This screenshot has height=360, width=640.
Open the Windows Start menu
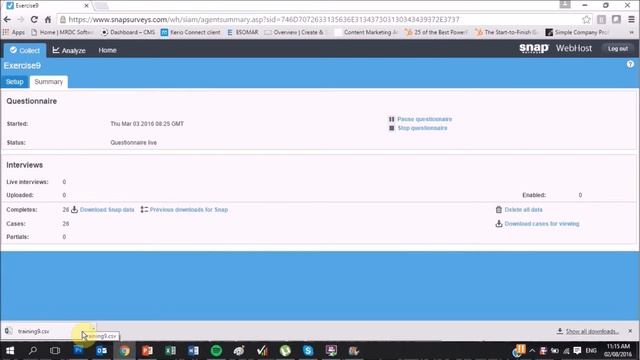click(10, 351)
